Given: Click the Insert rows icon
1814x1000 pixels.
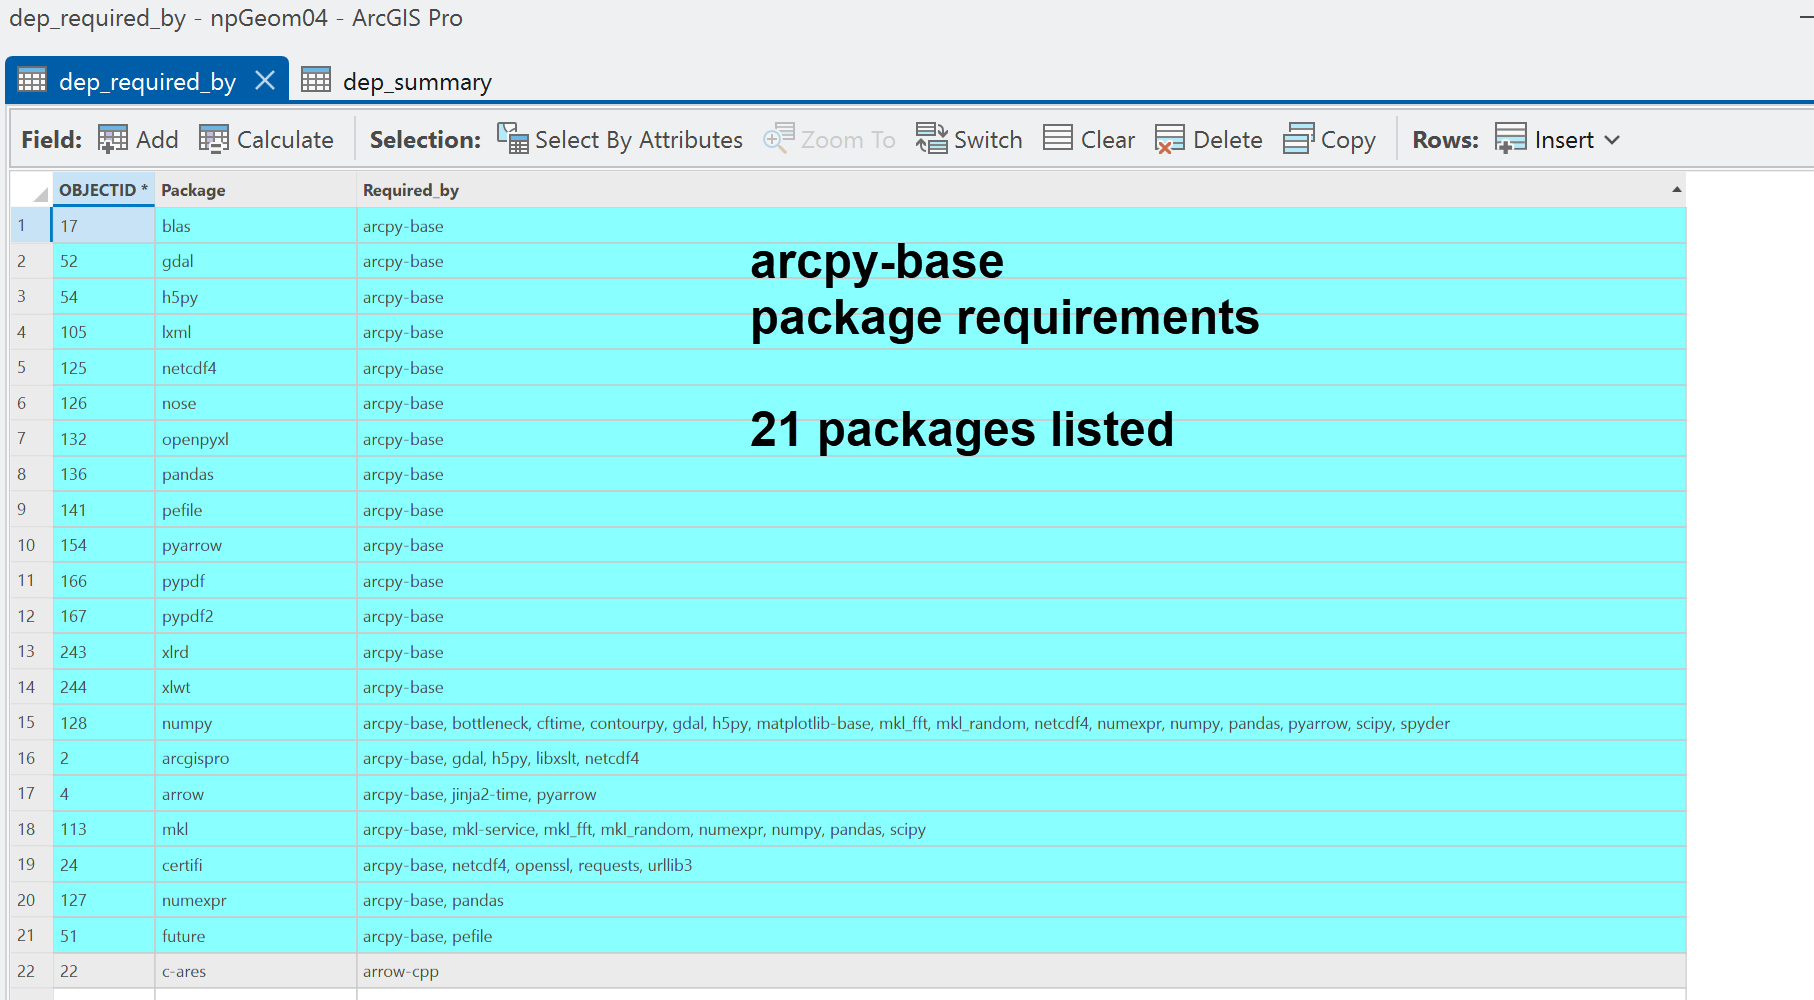Looking at the screenshot, I should (x=1511, y=139).
